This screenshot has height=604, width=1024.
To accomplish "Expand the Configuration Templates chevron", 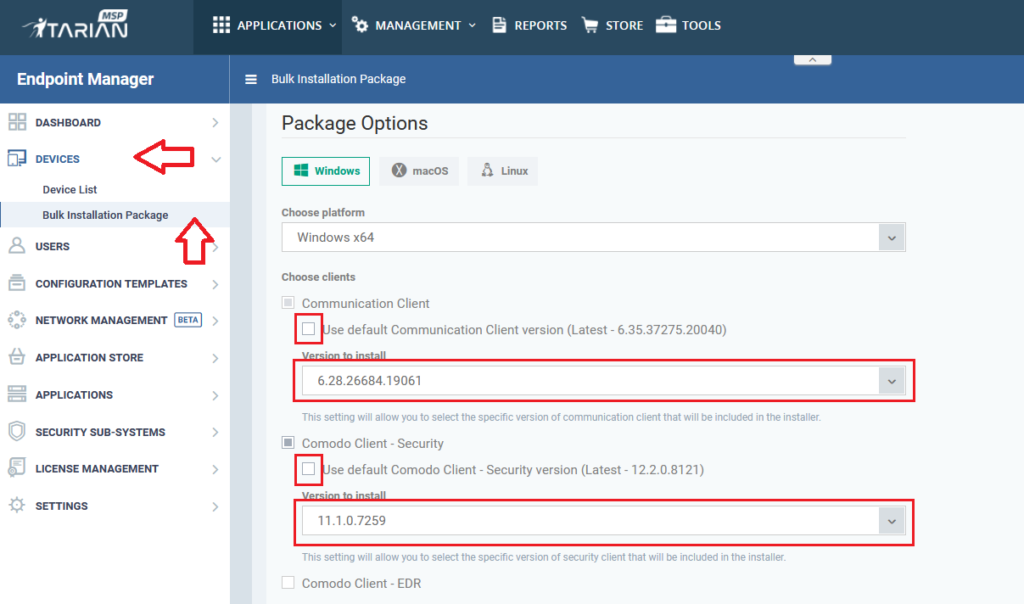I will [216, 284].
